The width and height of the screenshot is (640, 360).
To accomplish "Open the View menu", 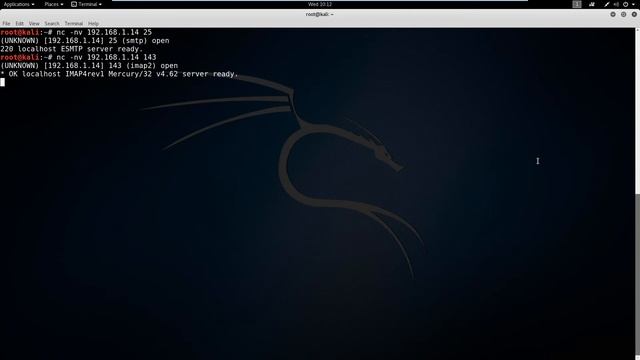I will click(x=34, y=24).
